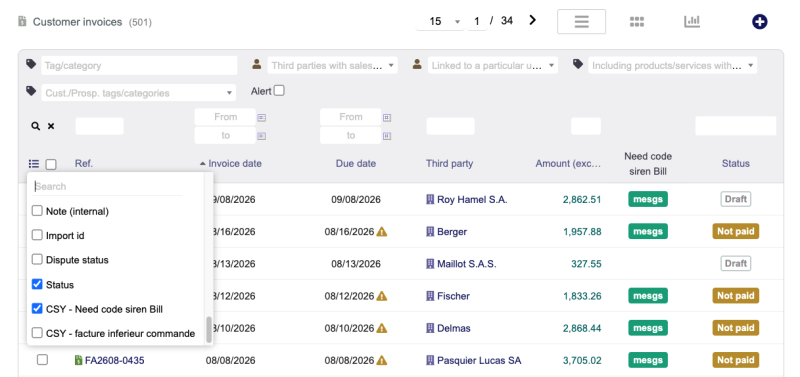Screen dimensions: 800x377
Task: Sort by Ref. column header
Action: tap(84, 164)
